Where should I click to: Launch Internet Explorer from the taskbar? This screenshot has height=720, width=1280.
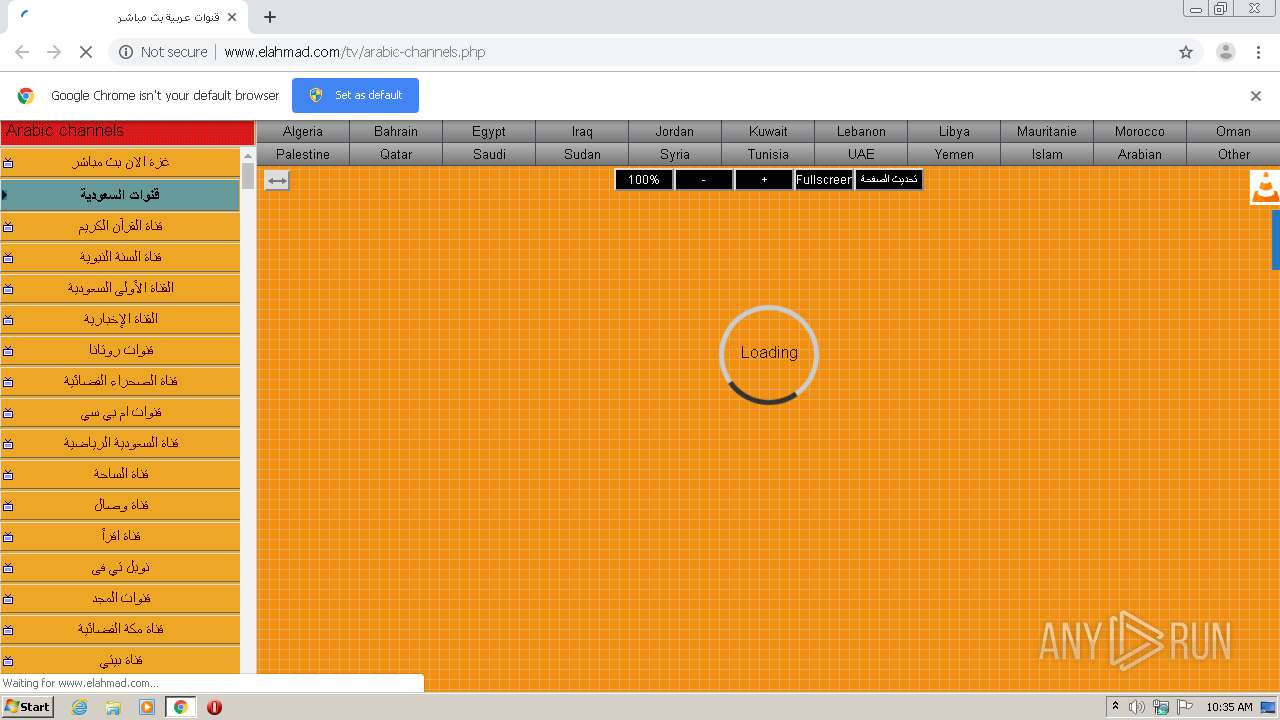pos(80,707)
